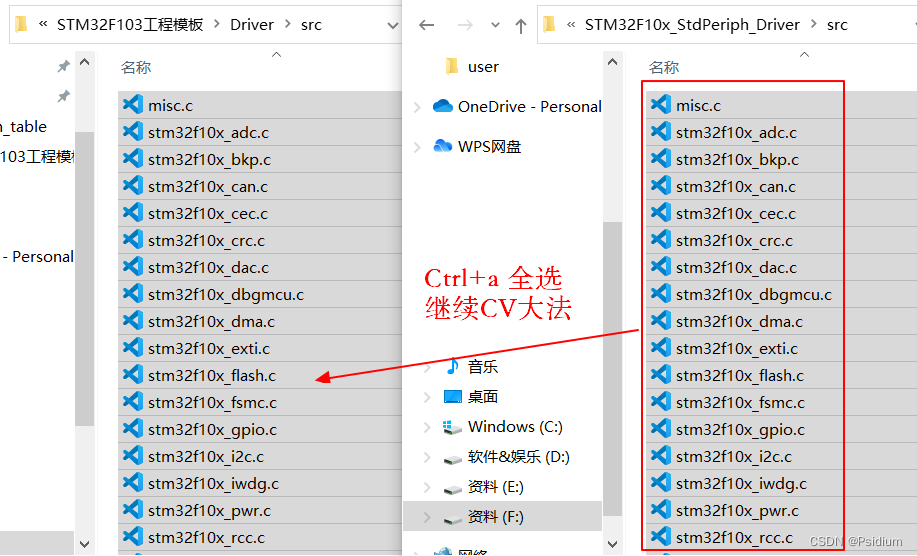
Task: Click stm32f10x_gpio.c icon in left Driver window
Action: [x=133, y=429]
